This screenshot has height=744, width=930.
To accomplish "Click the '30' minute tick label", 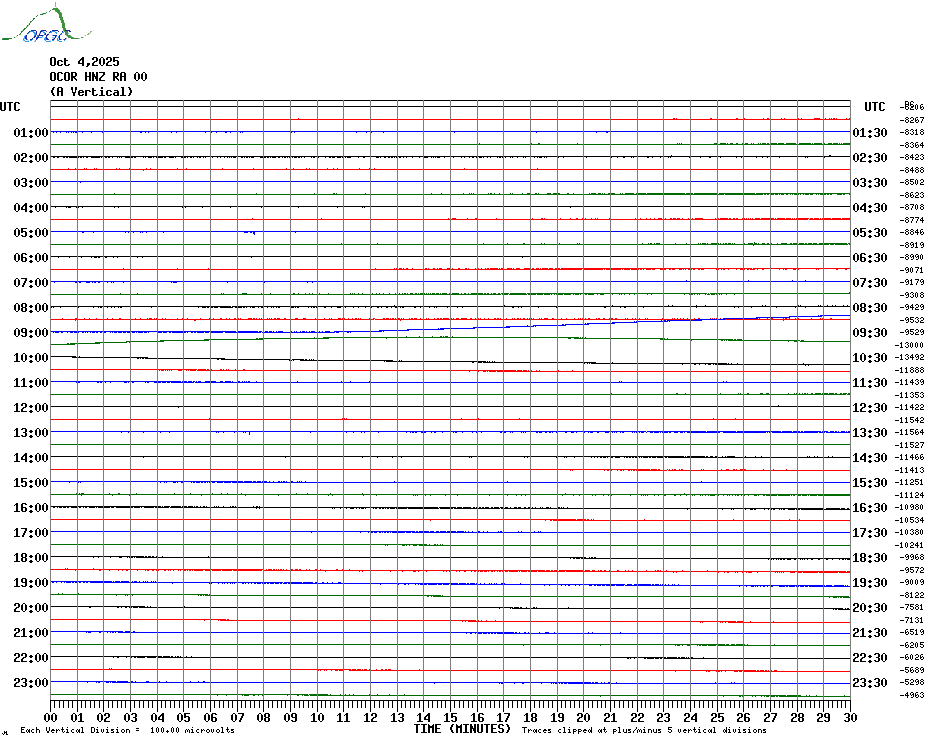I will (850, 717).
